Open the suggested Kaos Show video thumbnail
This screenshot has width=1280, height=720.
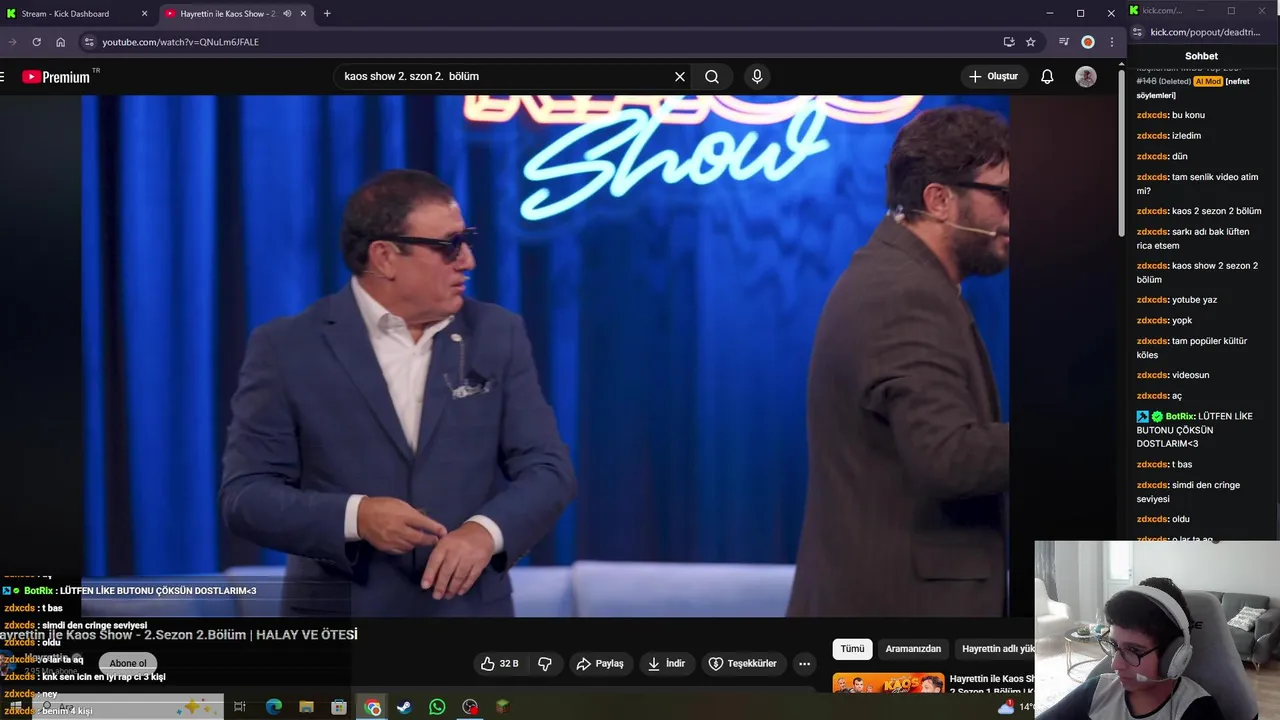(888, 684)
